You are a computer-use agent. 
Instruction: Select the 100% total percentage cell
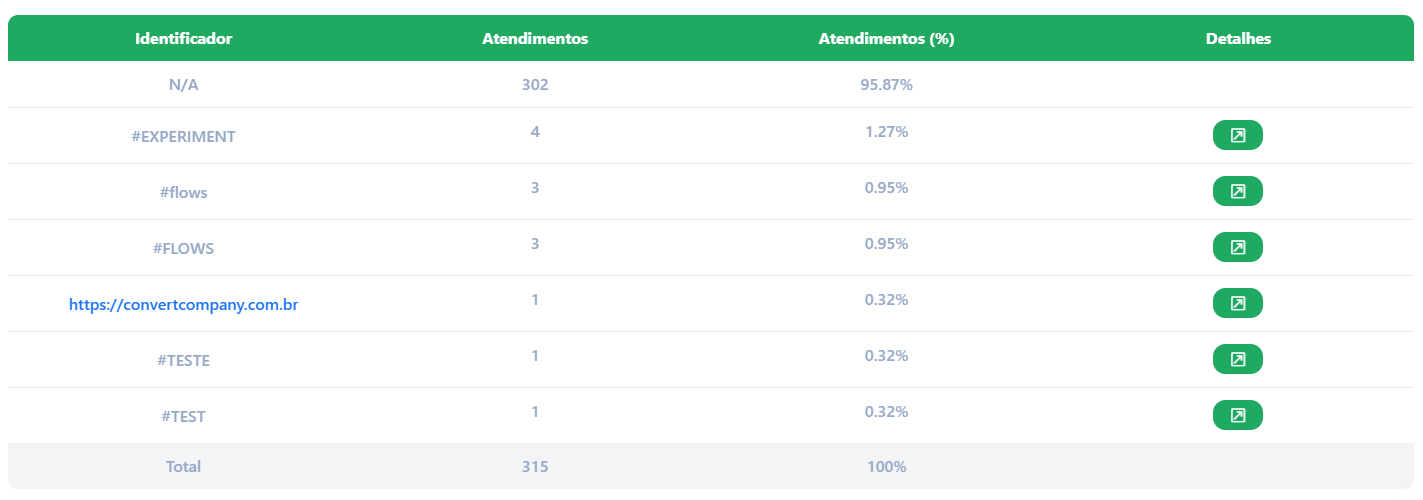[887, 466]
